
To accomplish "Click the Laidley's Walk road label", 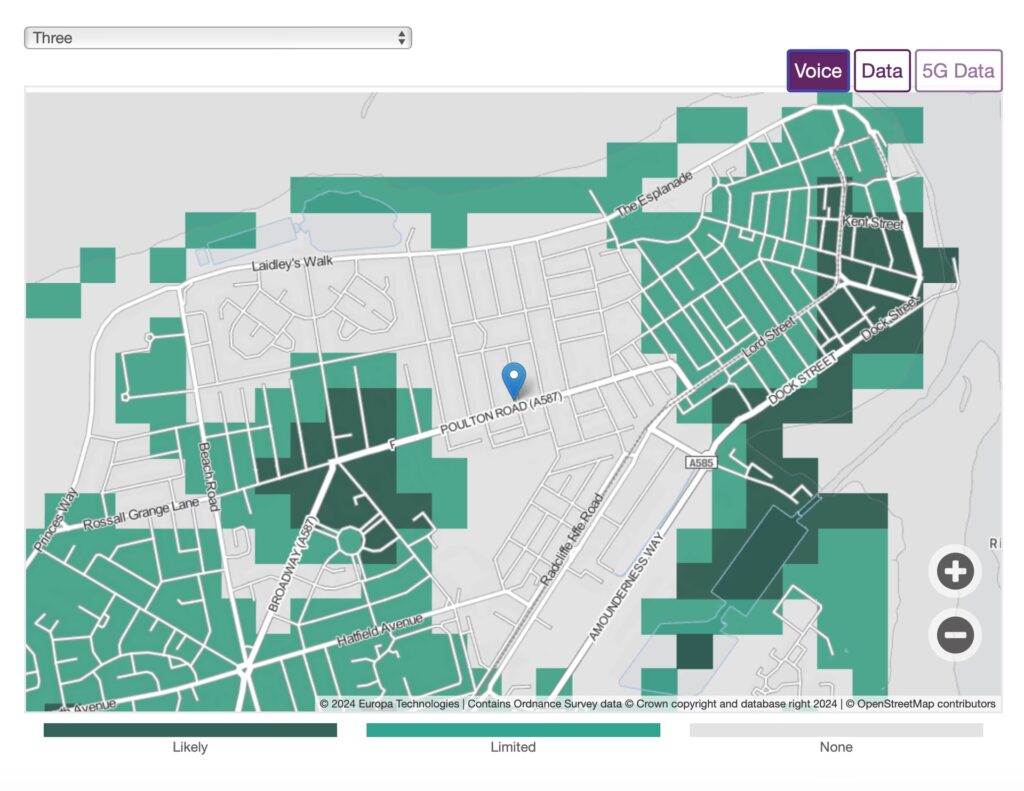I will [291, 263].
